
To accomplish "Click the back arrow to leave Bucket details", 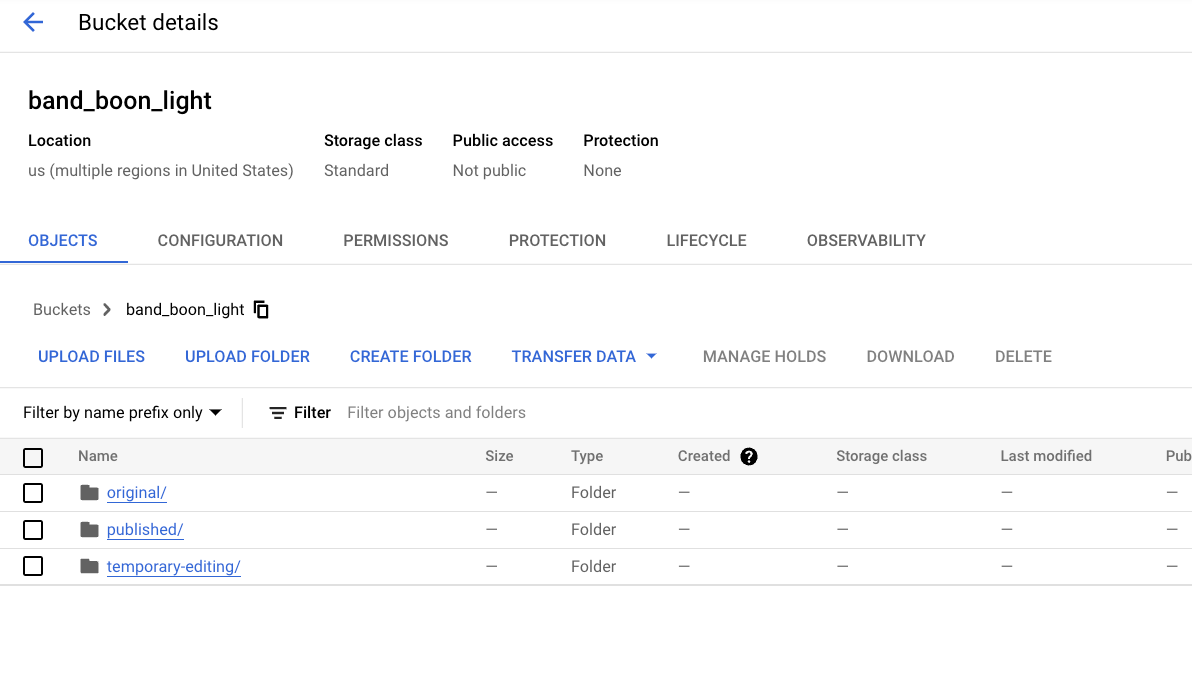I will (x=31, y=22).
